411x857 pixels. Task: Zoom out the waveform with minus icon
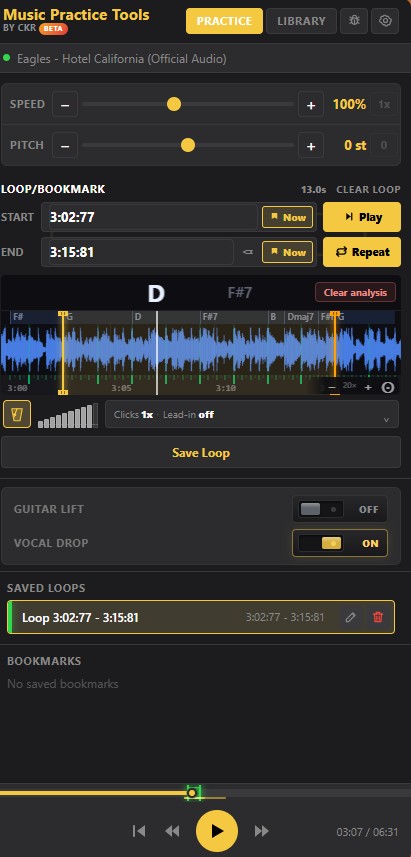[332, 387]
